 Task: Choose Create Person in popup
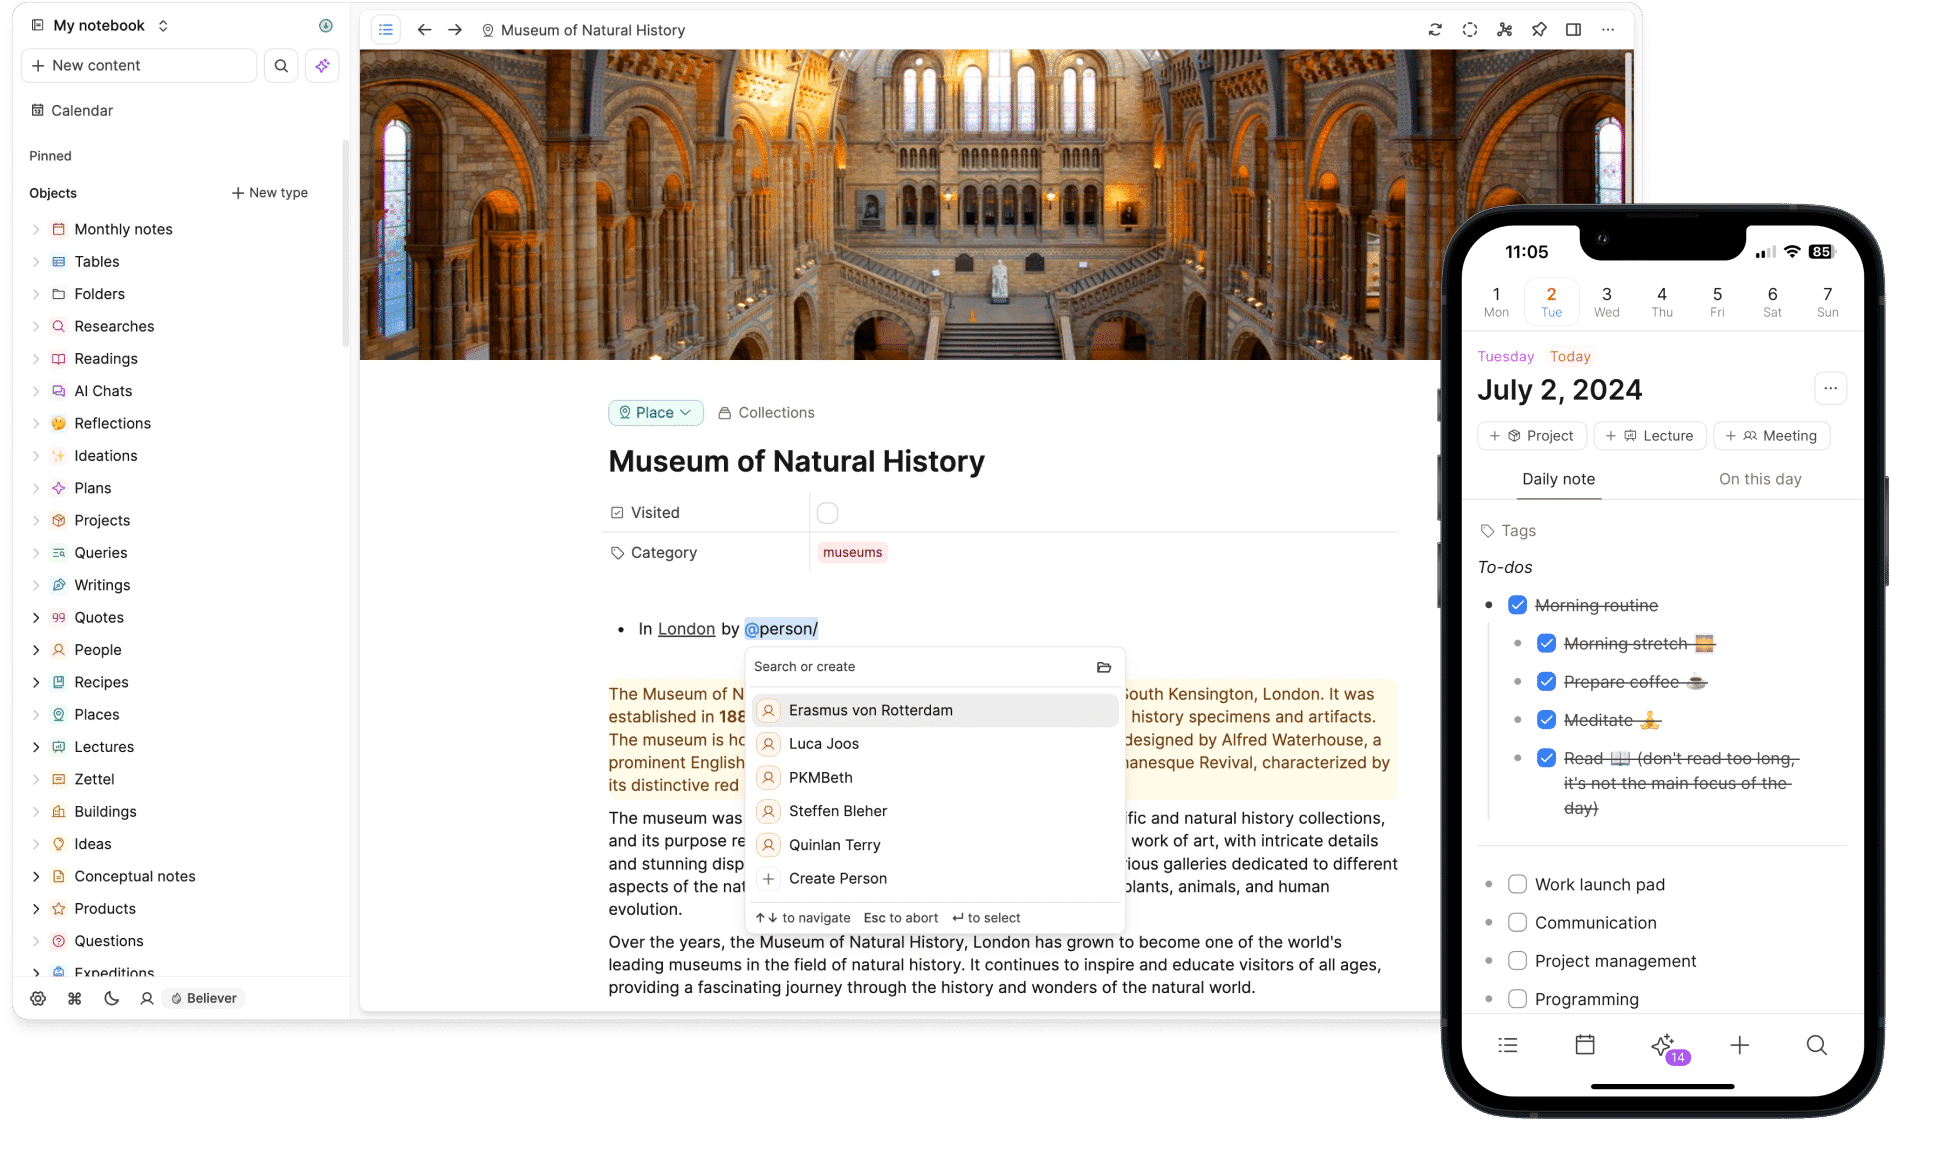[936, 878]
